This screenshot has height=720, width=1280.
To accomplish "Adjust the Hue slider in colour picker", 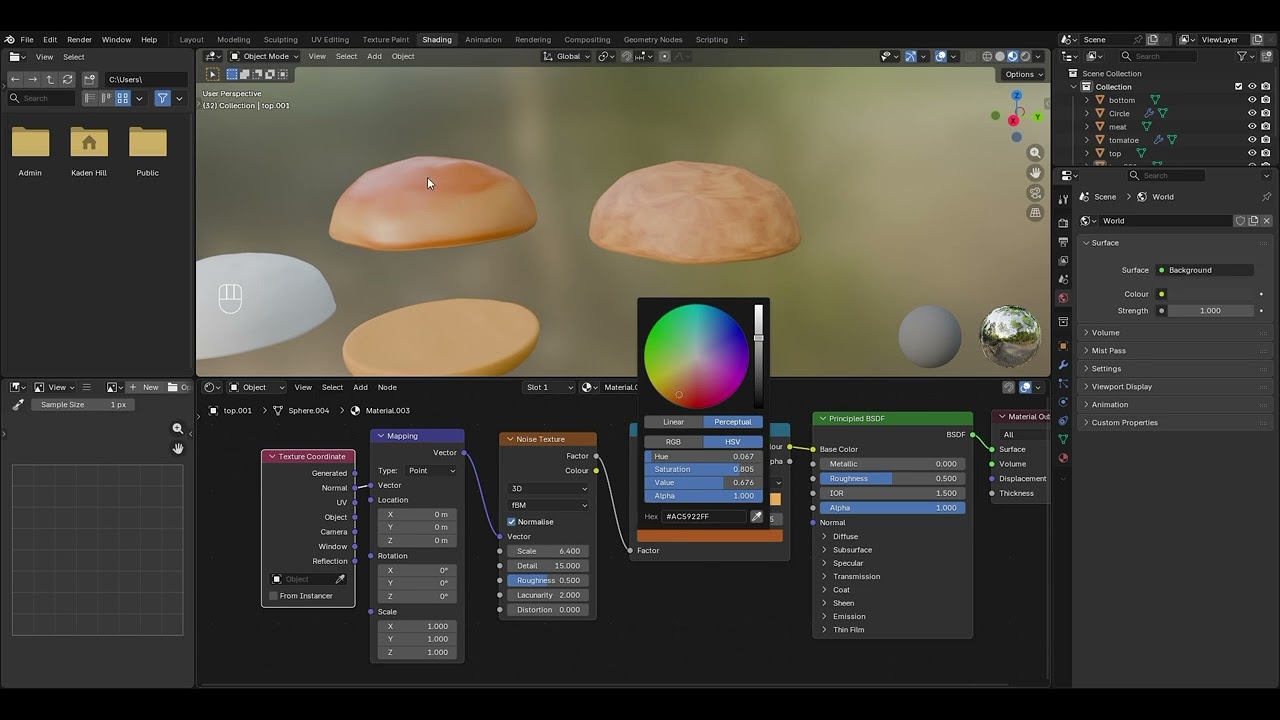I will coord(704,457).
